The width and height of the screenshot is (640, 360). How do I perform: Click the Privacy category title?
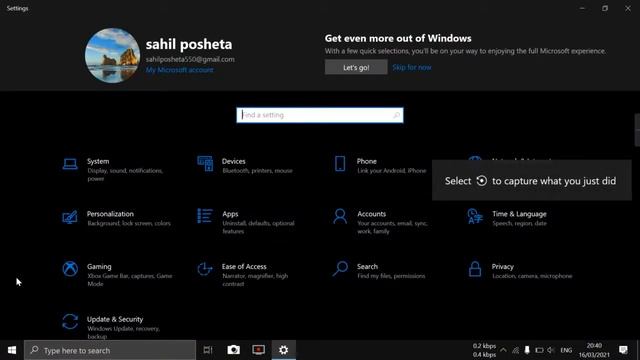click(502, 267)
